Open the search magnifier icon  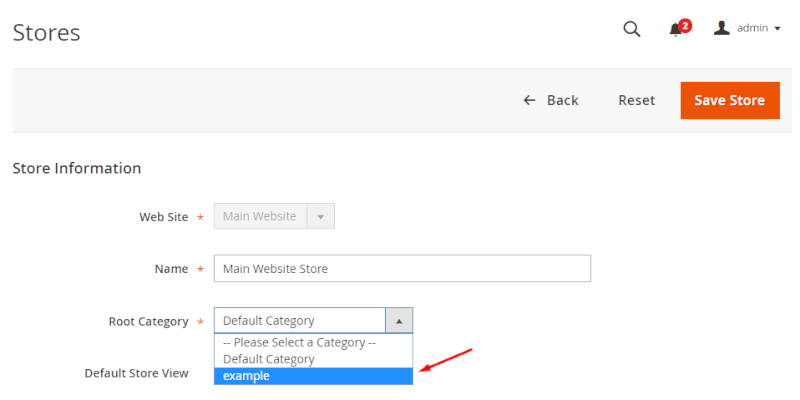[x=631, y=29]
